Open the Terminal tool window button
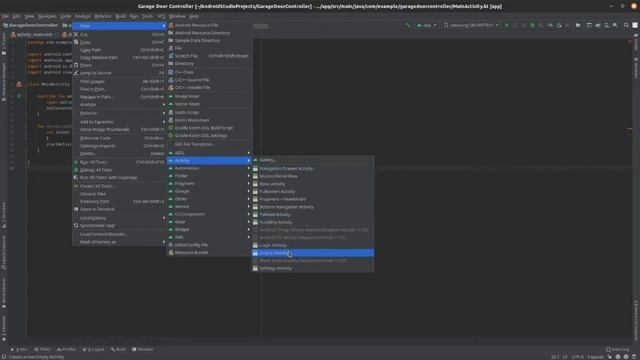640x360 pixels. click(143, 349)
